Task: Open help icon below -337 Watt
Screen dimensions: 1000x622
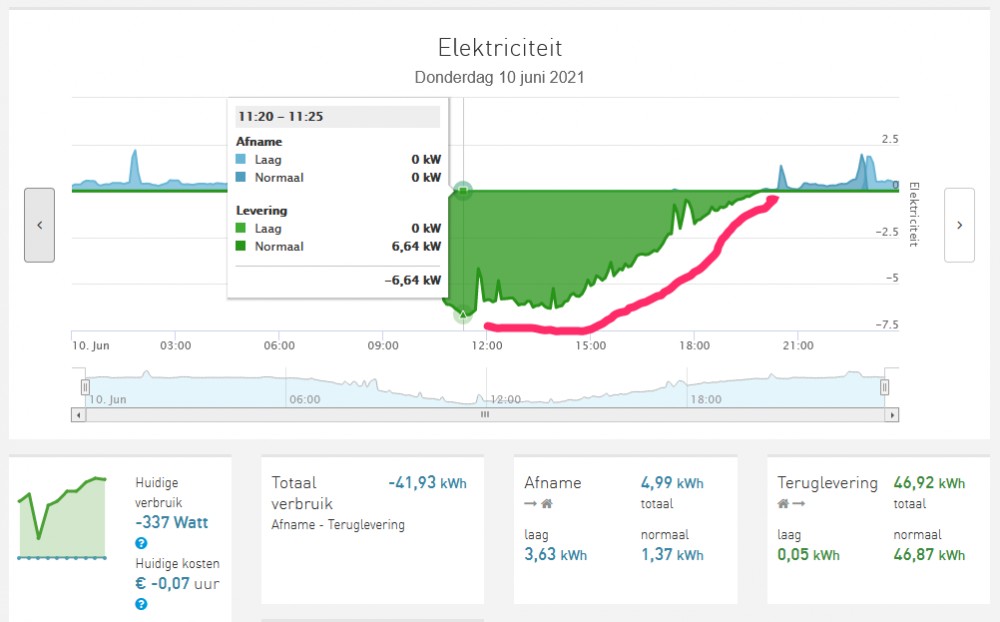Action: pos(141,543)
